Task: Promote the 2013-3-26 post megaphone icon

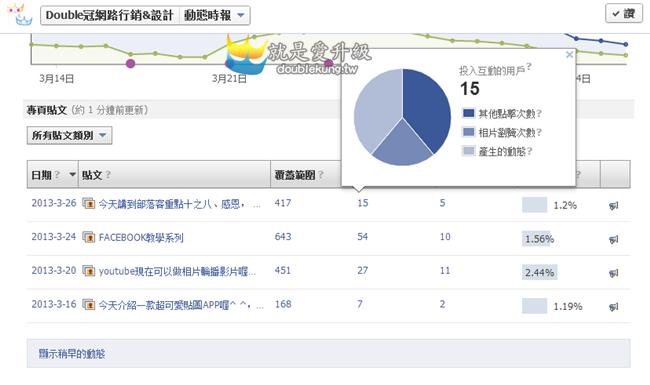Action: [614, 206]
